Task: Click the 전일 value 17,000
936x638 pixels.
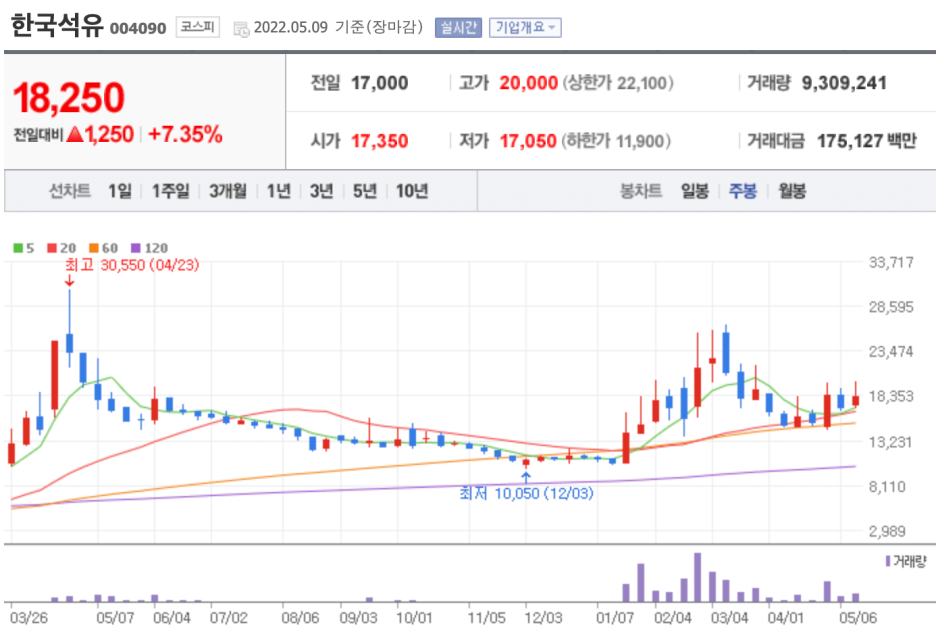Action: click(380, 83)
